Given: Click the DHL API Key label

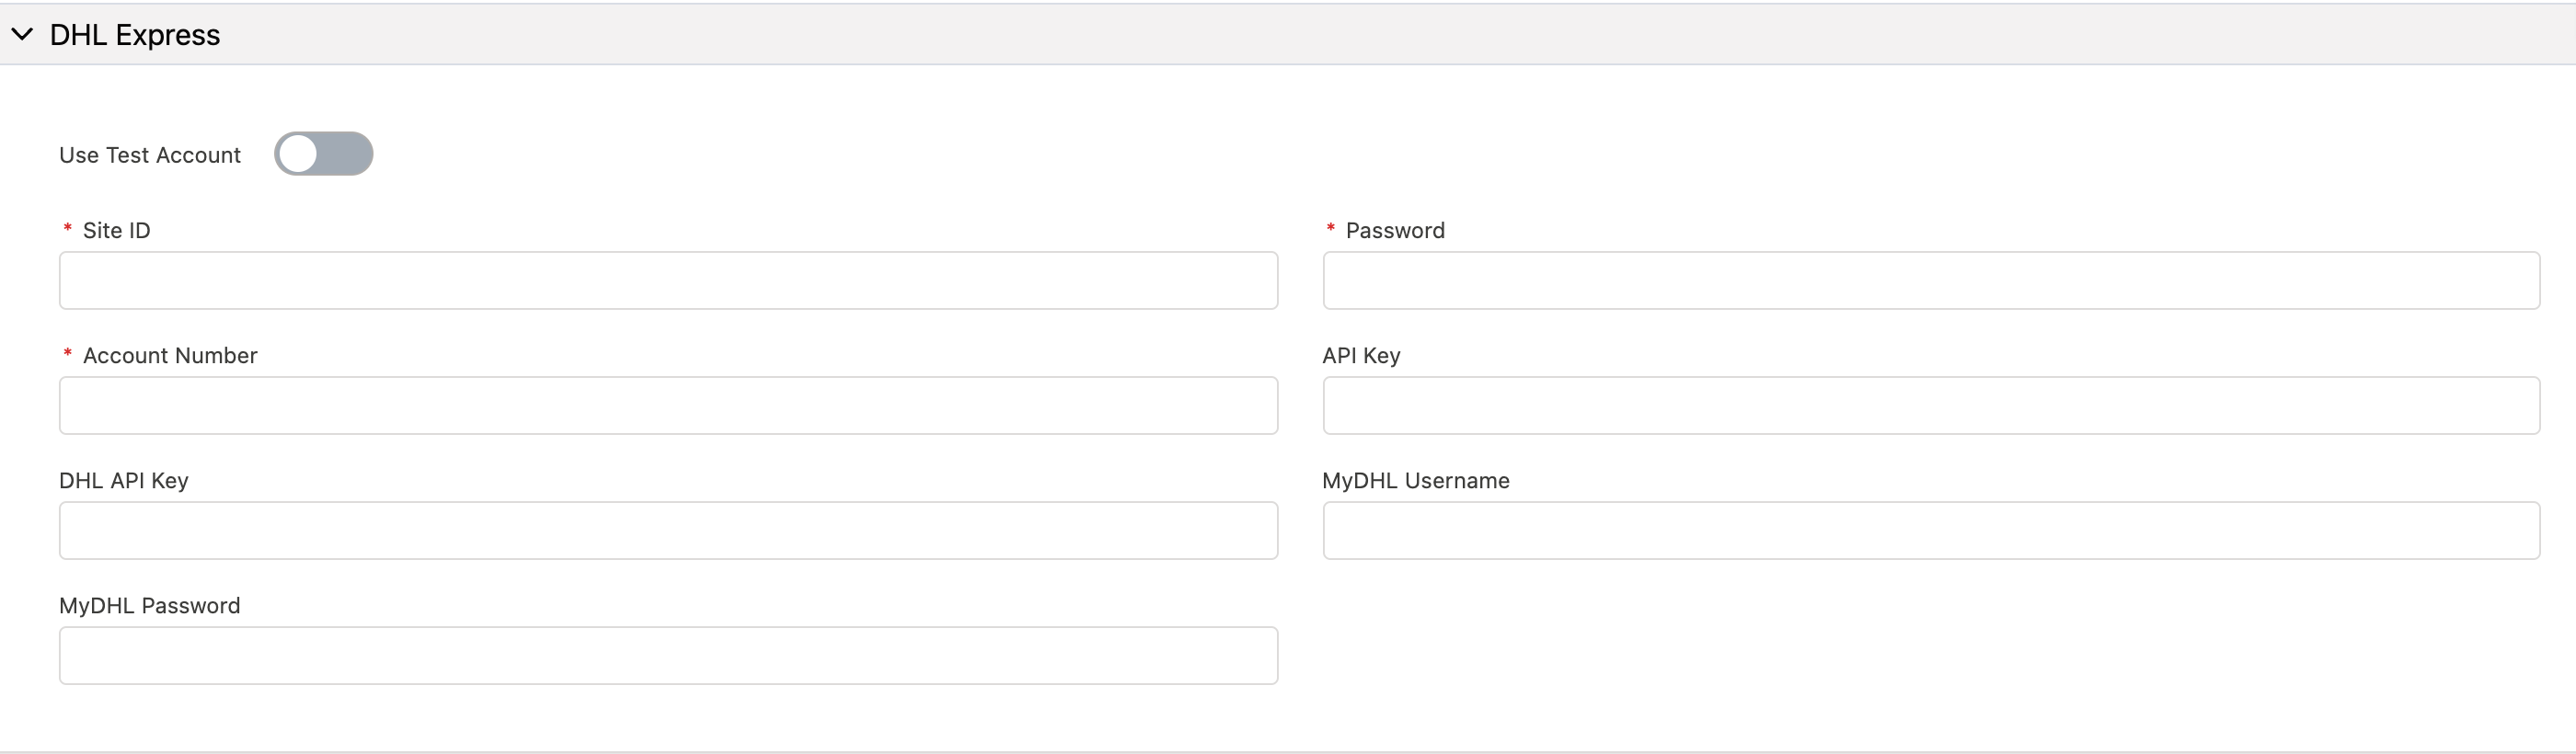Looking at the screenshot, I should click(x=124, y=480).
